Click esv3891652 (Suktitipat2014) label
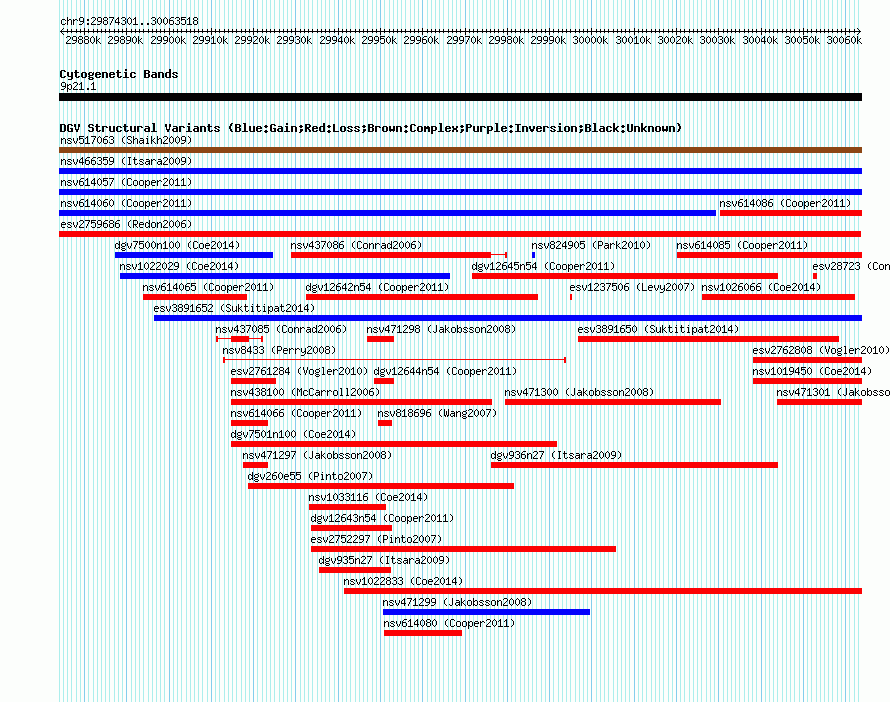Image resolution: width=890 pixels, height=702 pixels. tap(234, 308)
